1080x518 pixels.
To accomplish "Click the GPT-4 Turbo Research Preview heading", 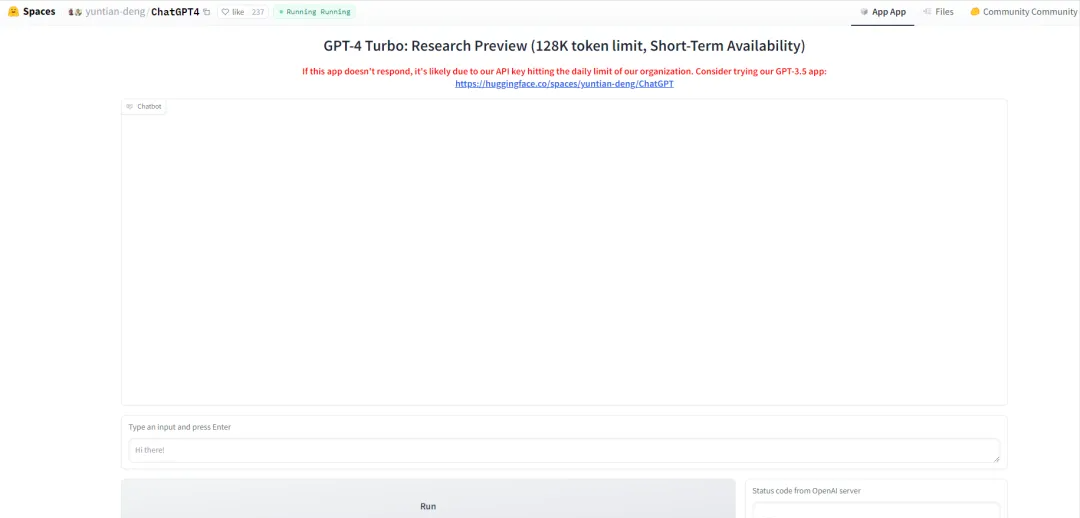I will (x=564, y=46).
